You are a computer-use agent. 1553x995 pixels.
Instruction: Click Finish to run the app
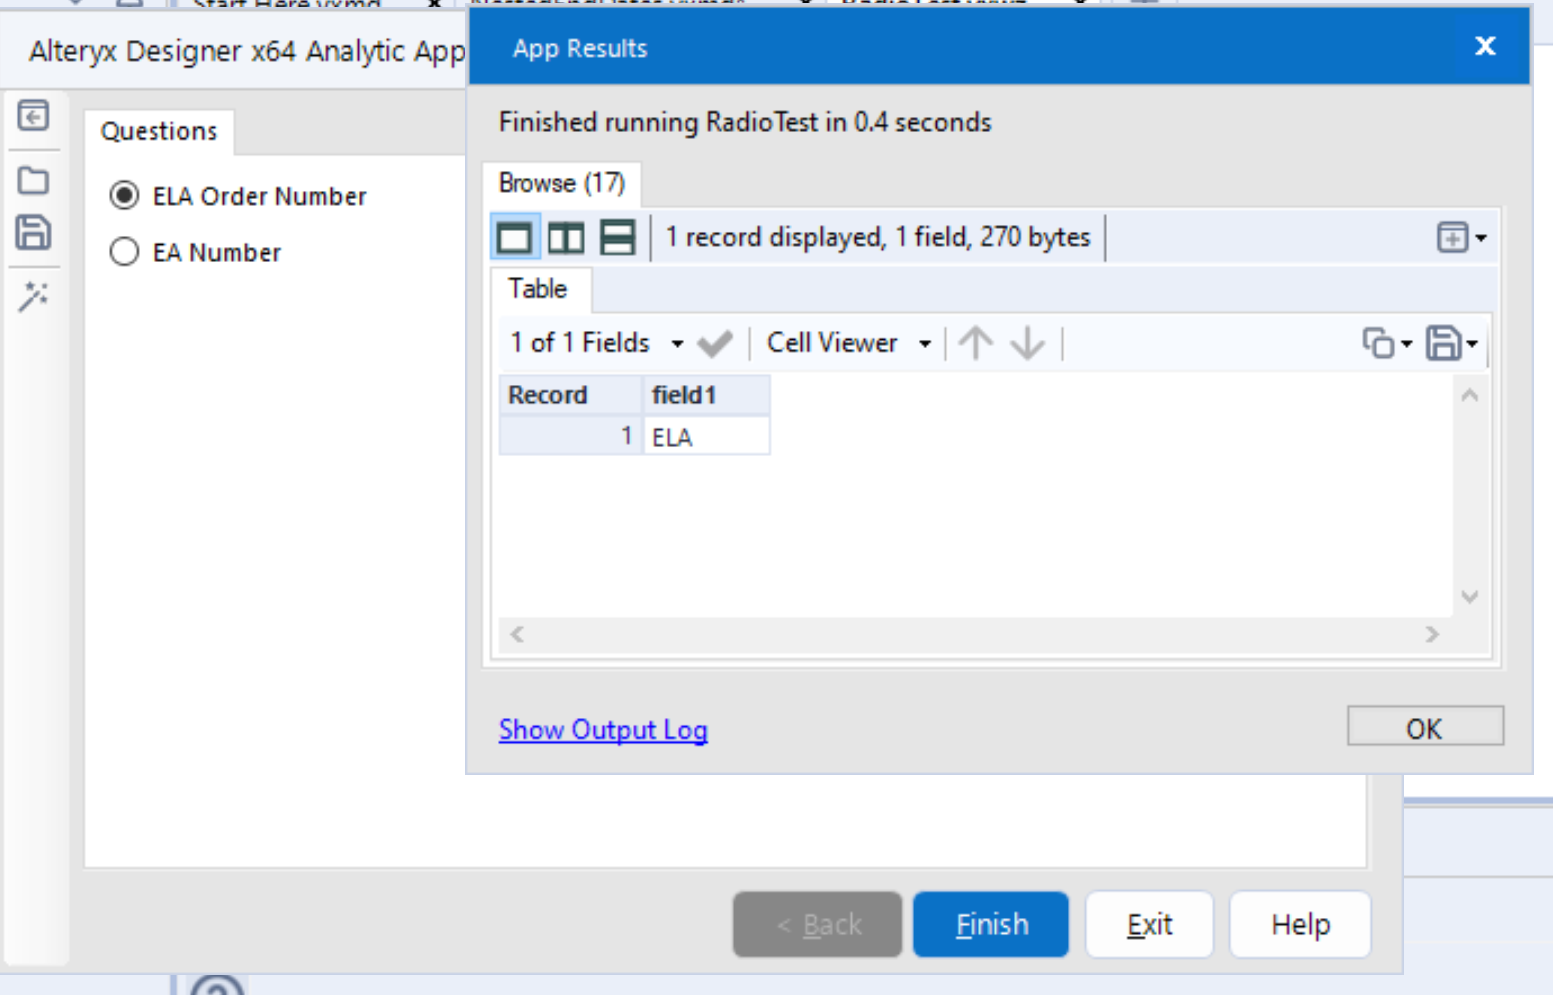990,924
